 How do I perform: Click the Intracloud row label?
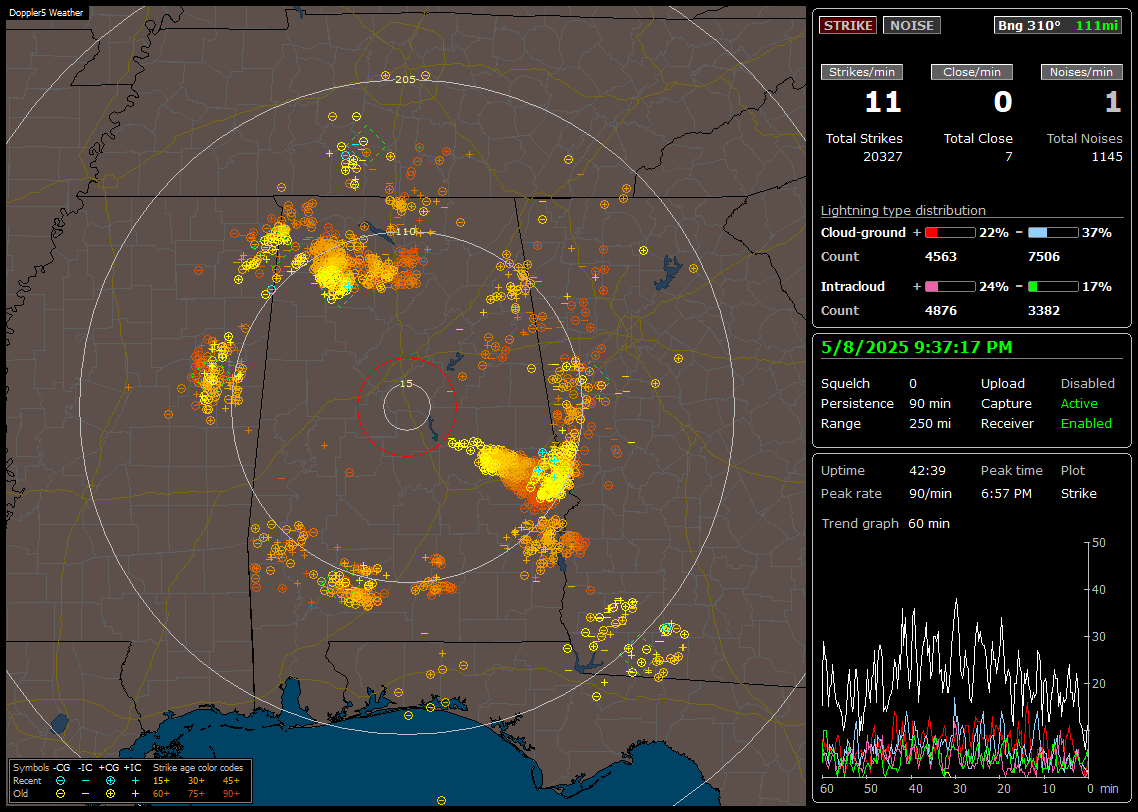click(x=853, y=287)
